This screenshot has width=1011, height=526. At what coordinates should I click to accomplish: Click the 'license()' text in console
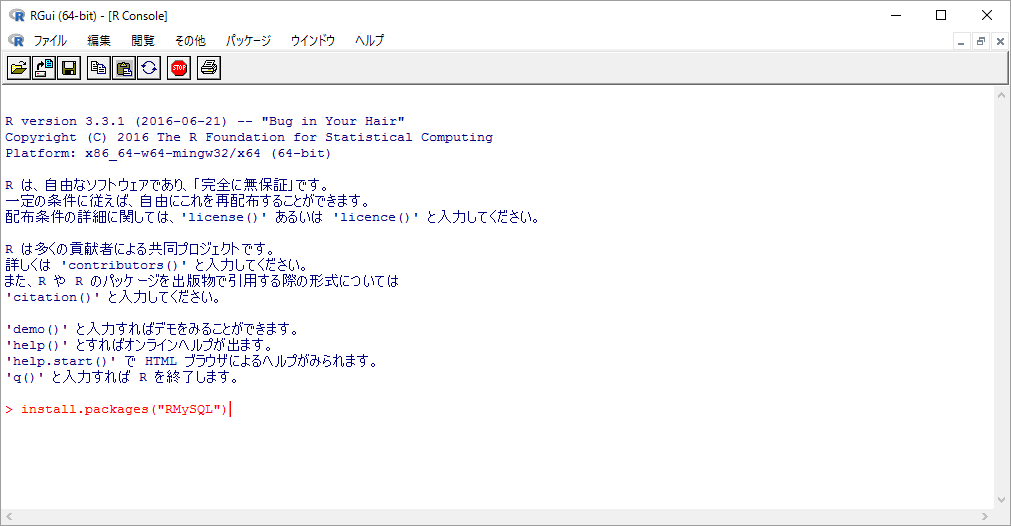pyautogui.click(x=224, y=217)
